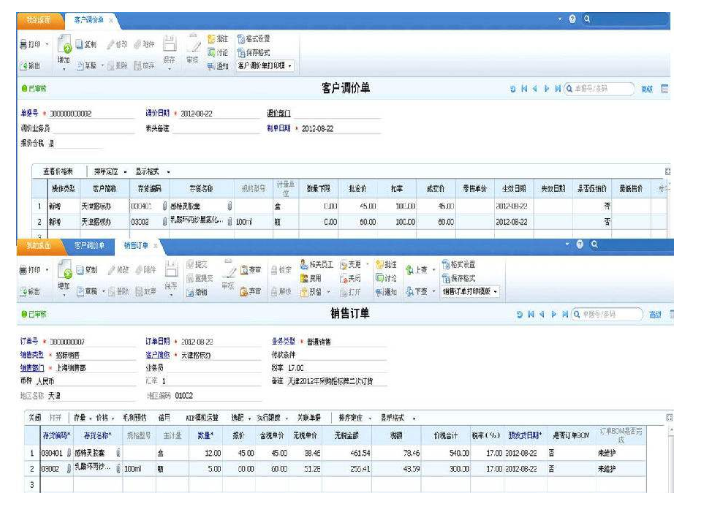
Task: Click 毛利预估 (Gross profit estimate) above the 销售订单 grid
Action: click(x=134, y=418)
